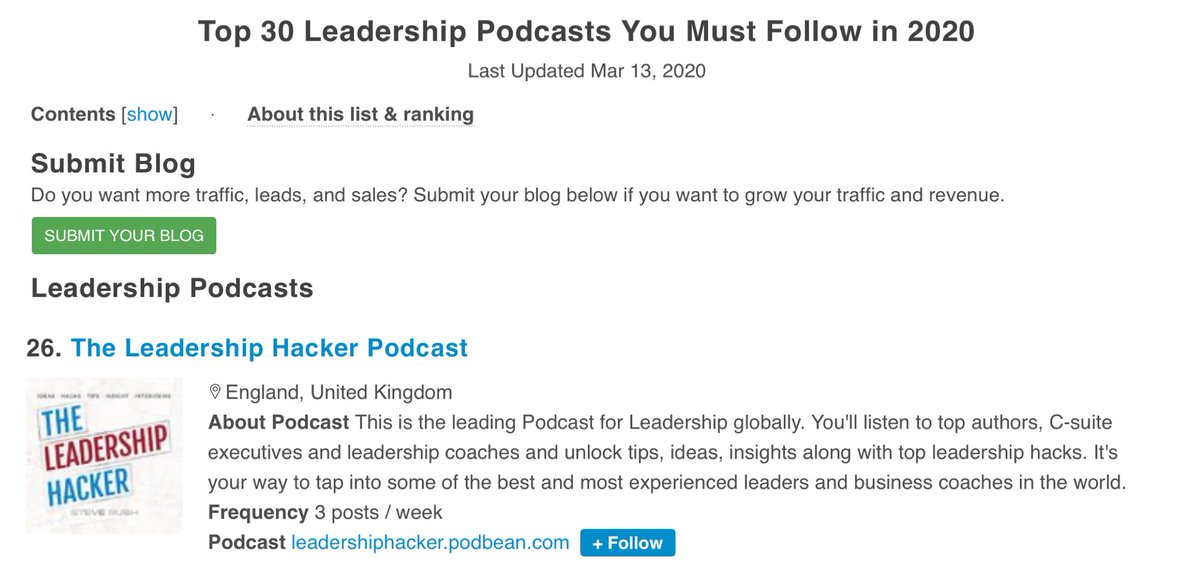Click the dot separator after Contents
The height and width of the screenshot is (562, 1199).
[x=212, y=114]
